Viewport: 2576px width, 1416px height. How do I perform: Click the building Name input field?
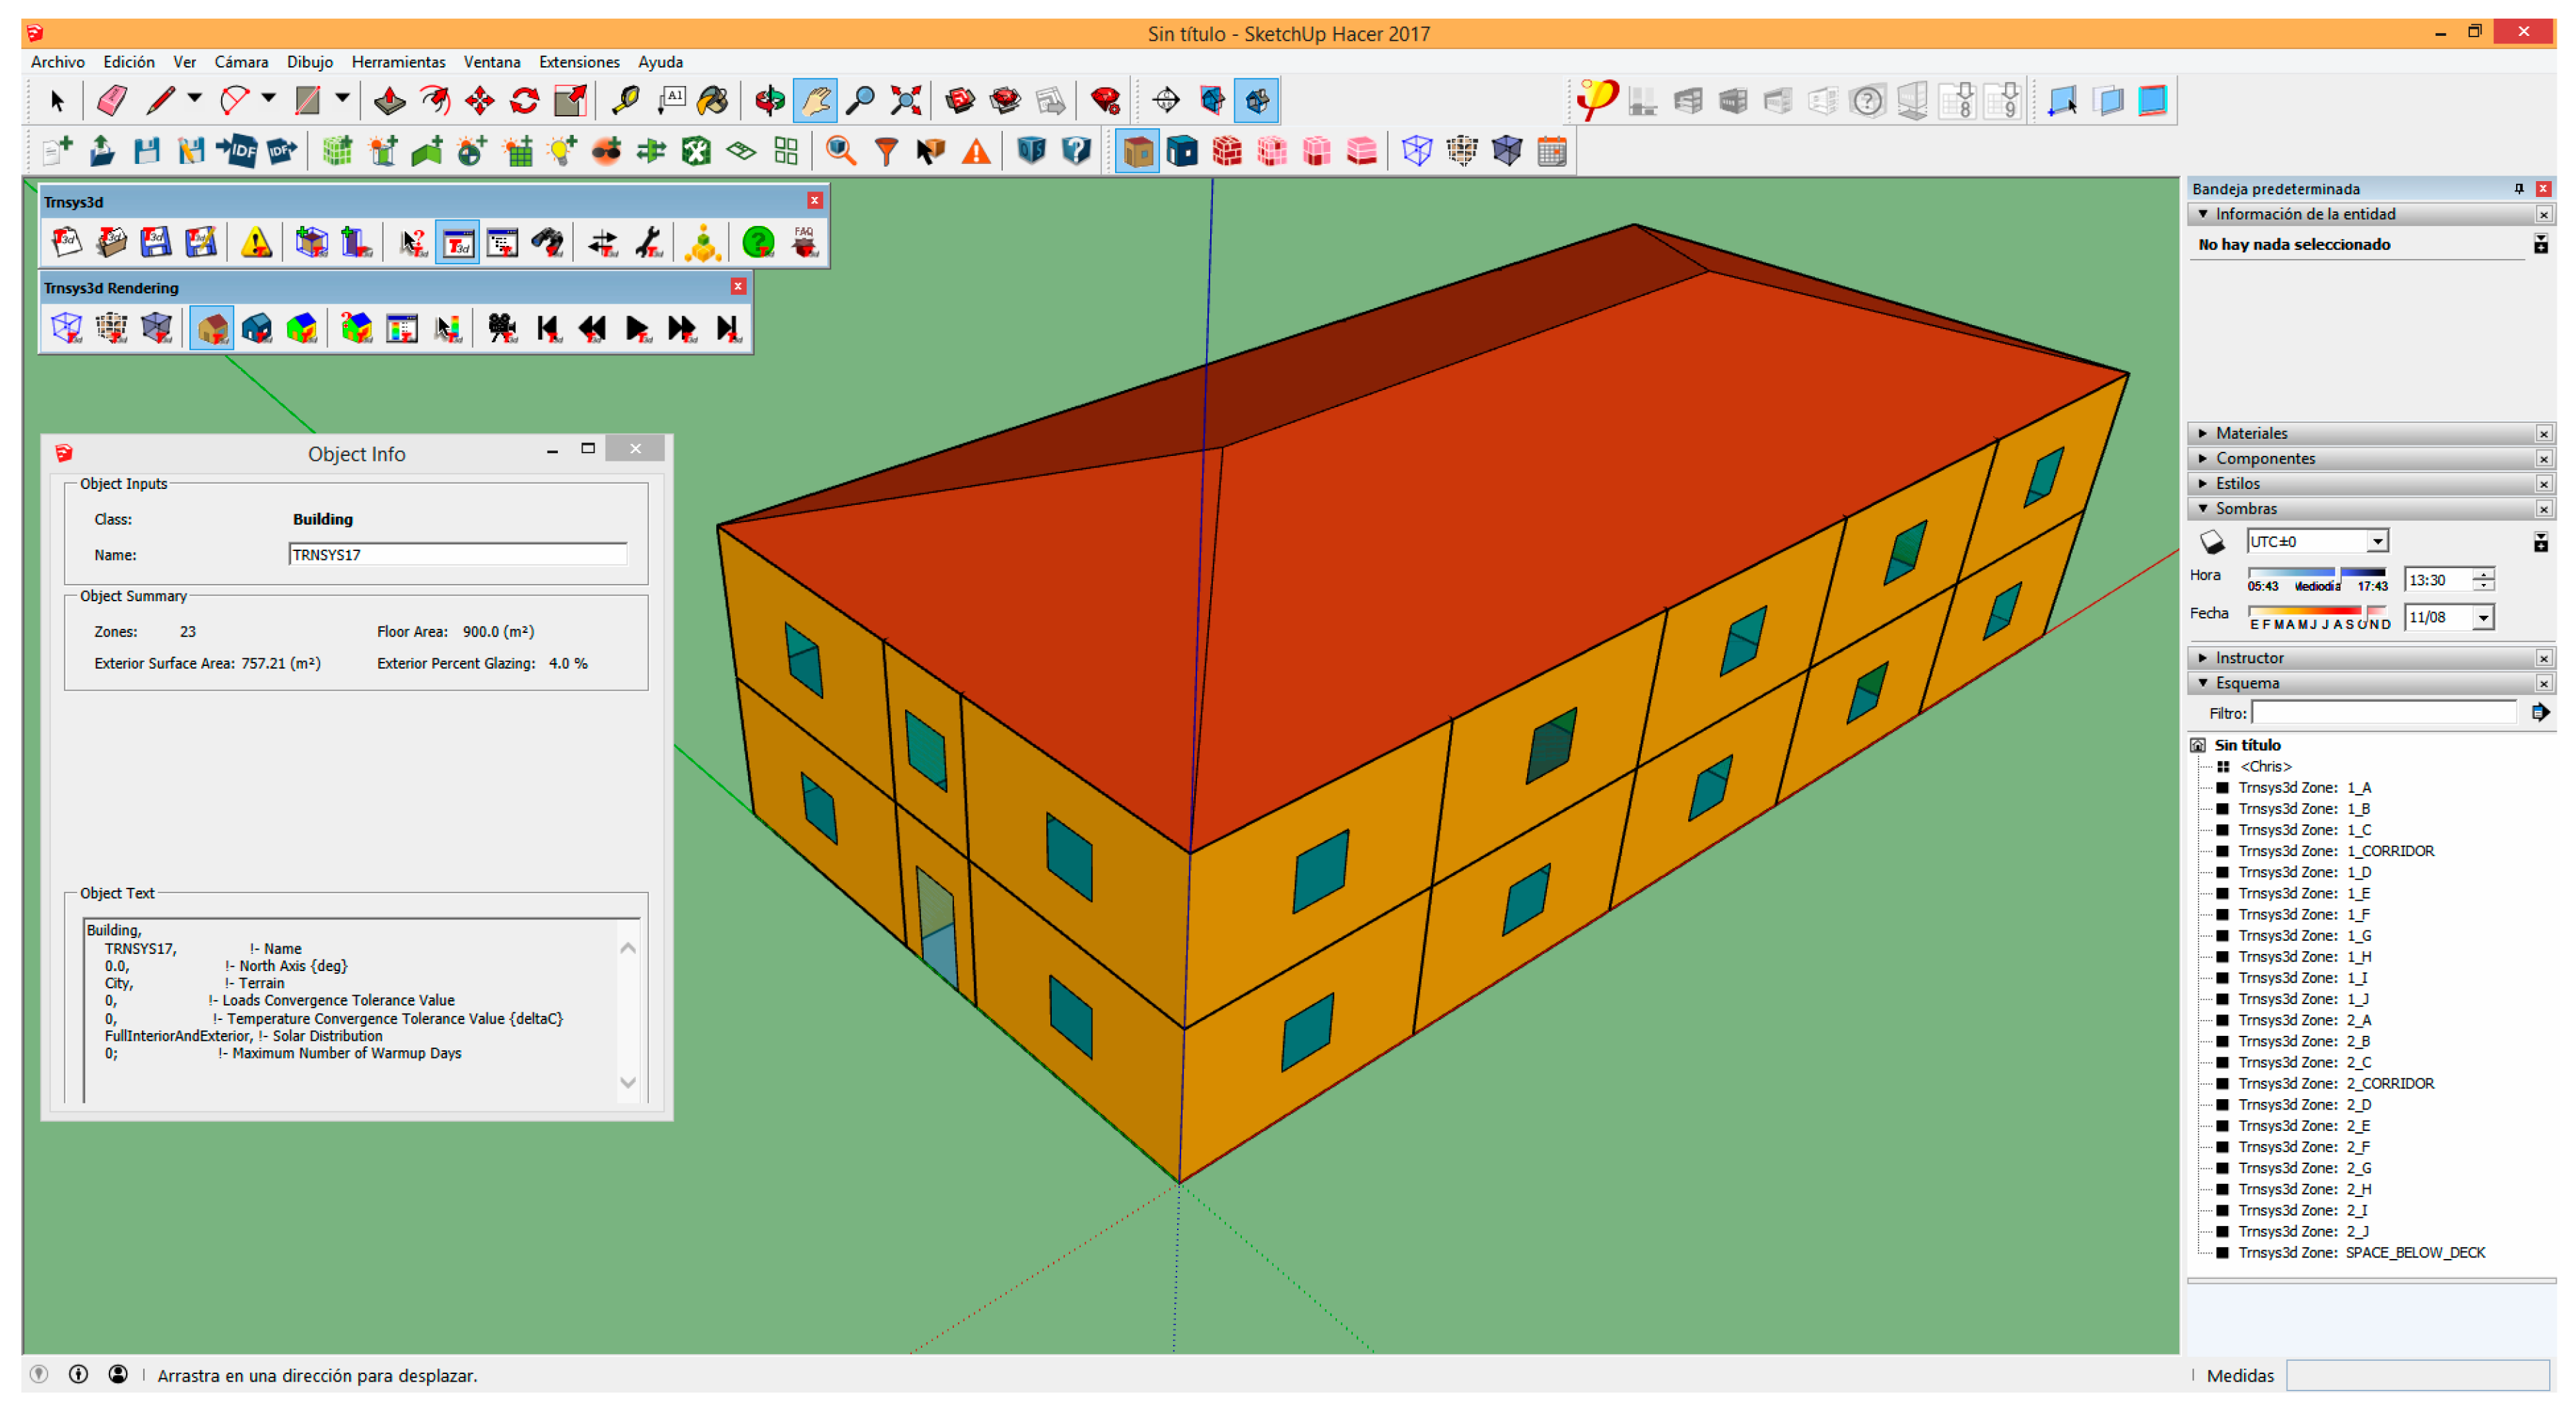[457, 554]
